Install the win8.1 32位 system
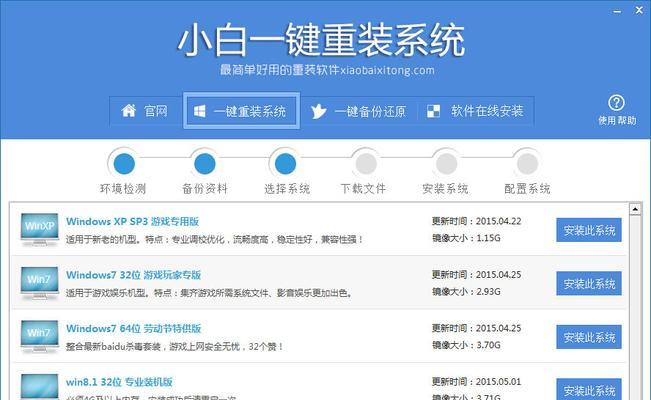The height and width of the screenshot is (400, 651). [x=589, y=389]
